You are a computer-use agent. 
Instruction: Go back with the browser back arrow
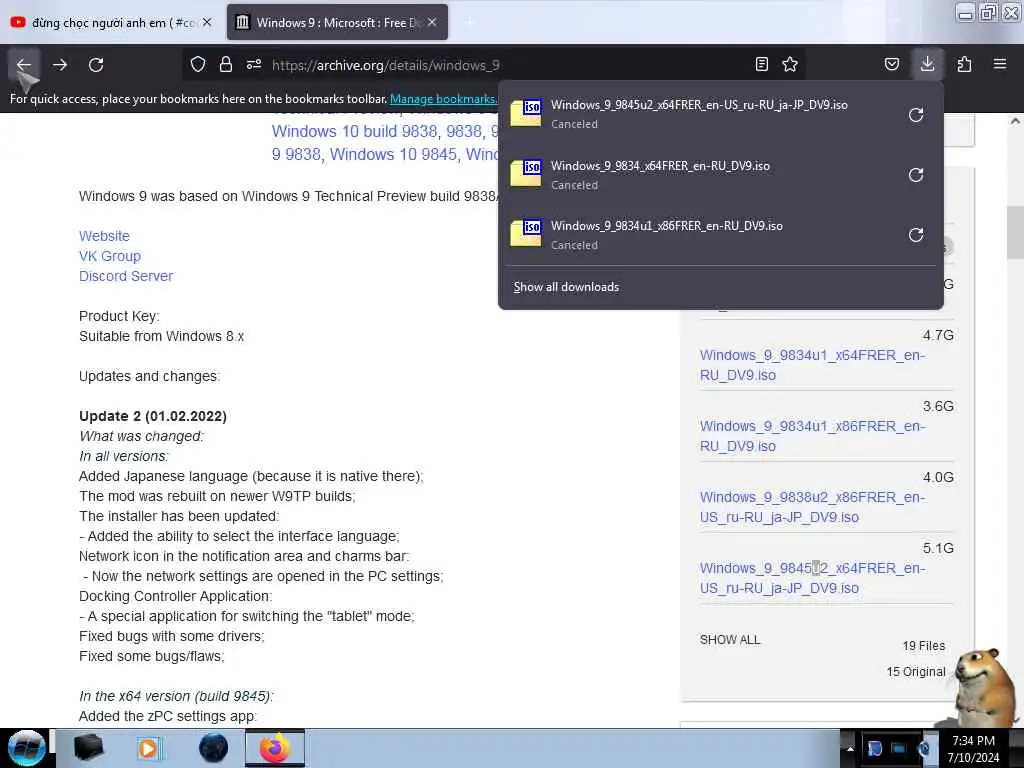click(x=24, y=65)
